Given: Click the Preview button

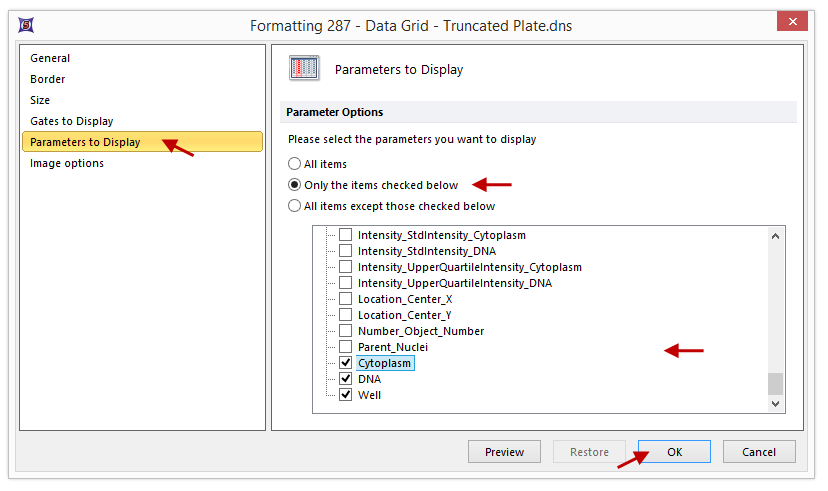Looking at the screenshot, I should [504, 452].
